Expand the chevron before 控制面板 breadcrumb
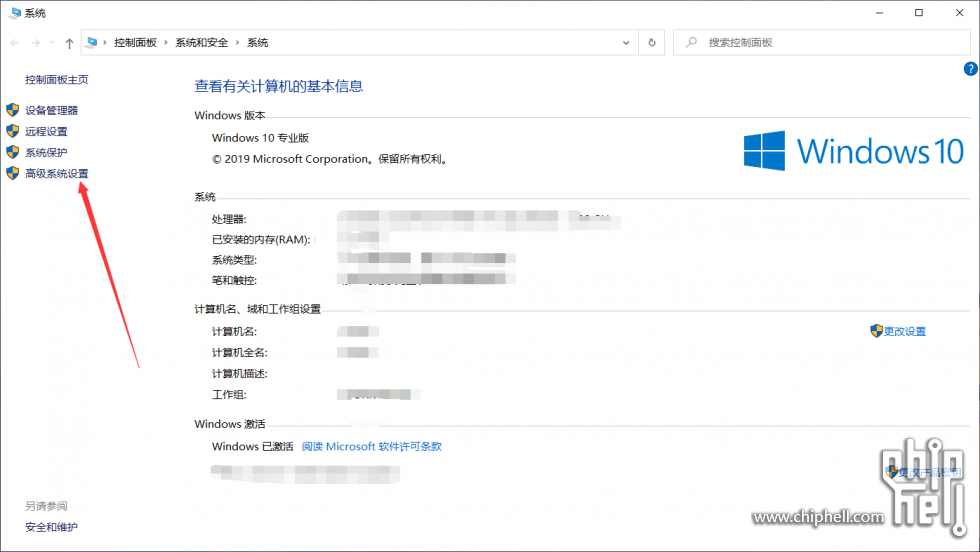 pyautogui.click(x=105, y=43)
